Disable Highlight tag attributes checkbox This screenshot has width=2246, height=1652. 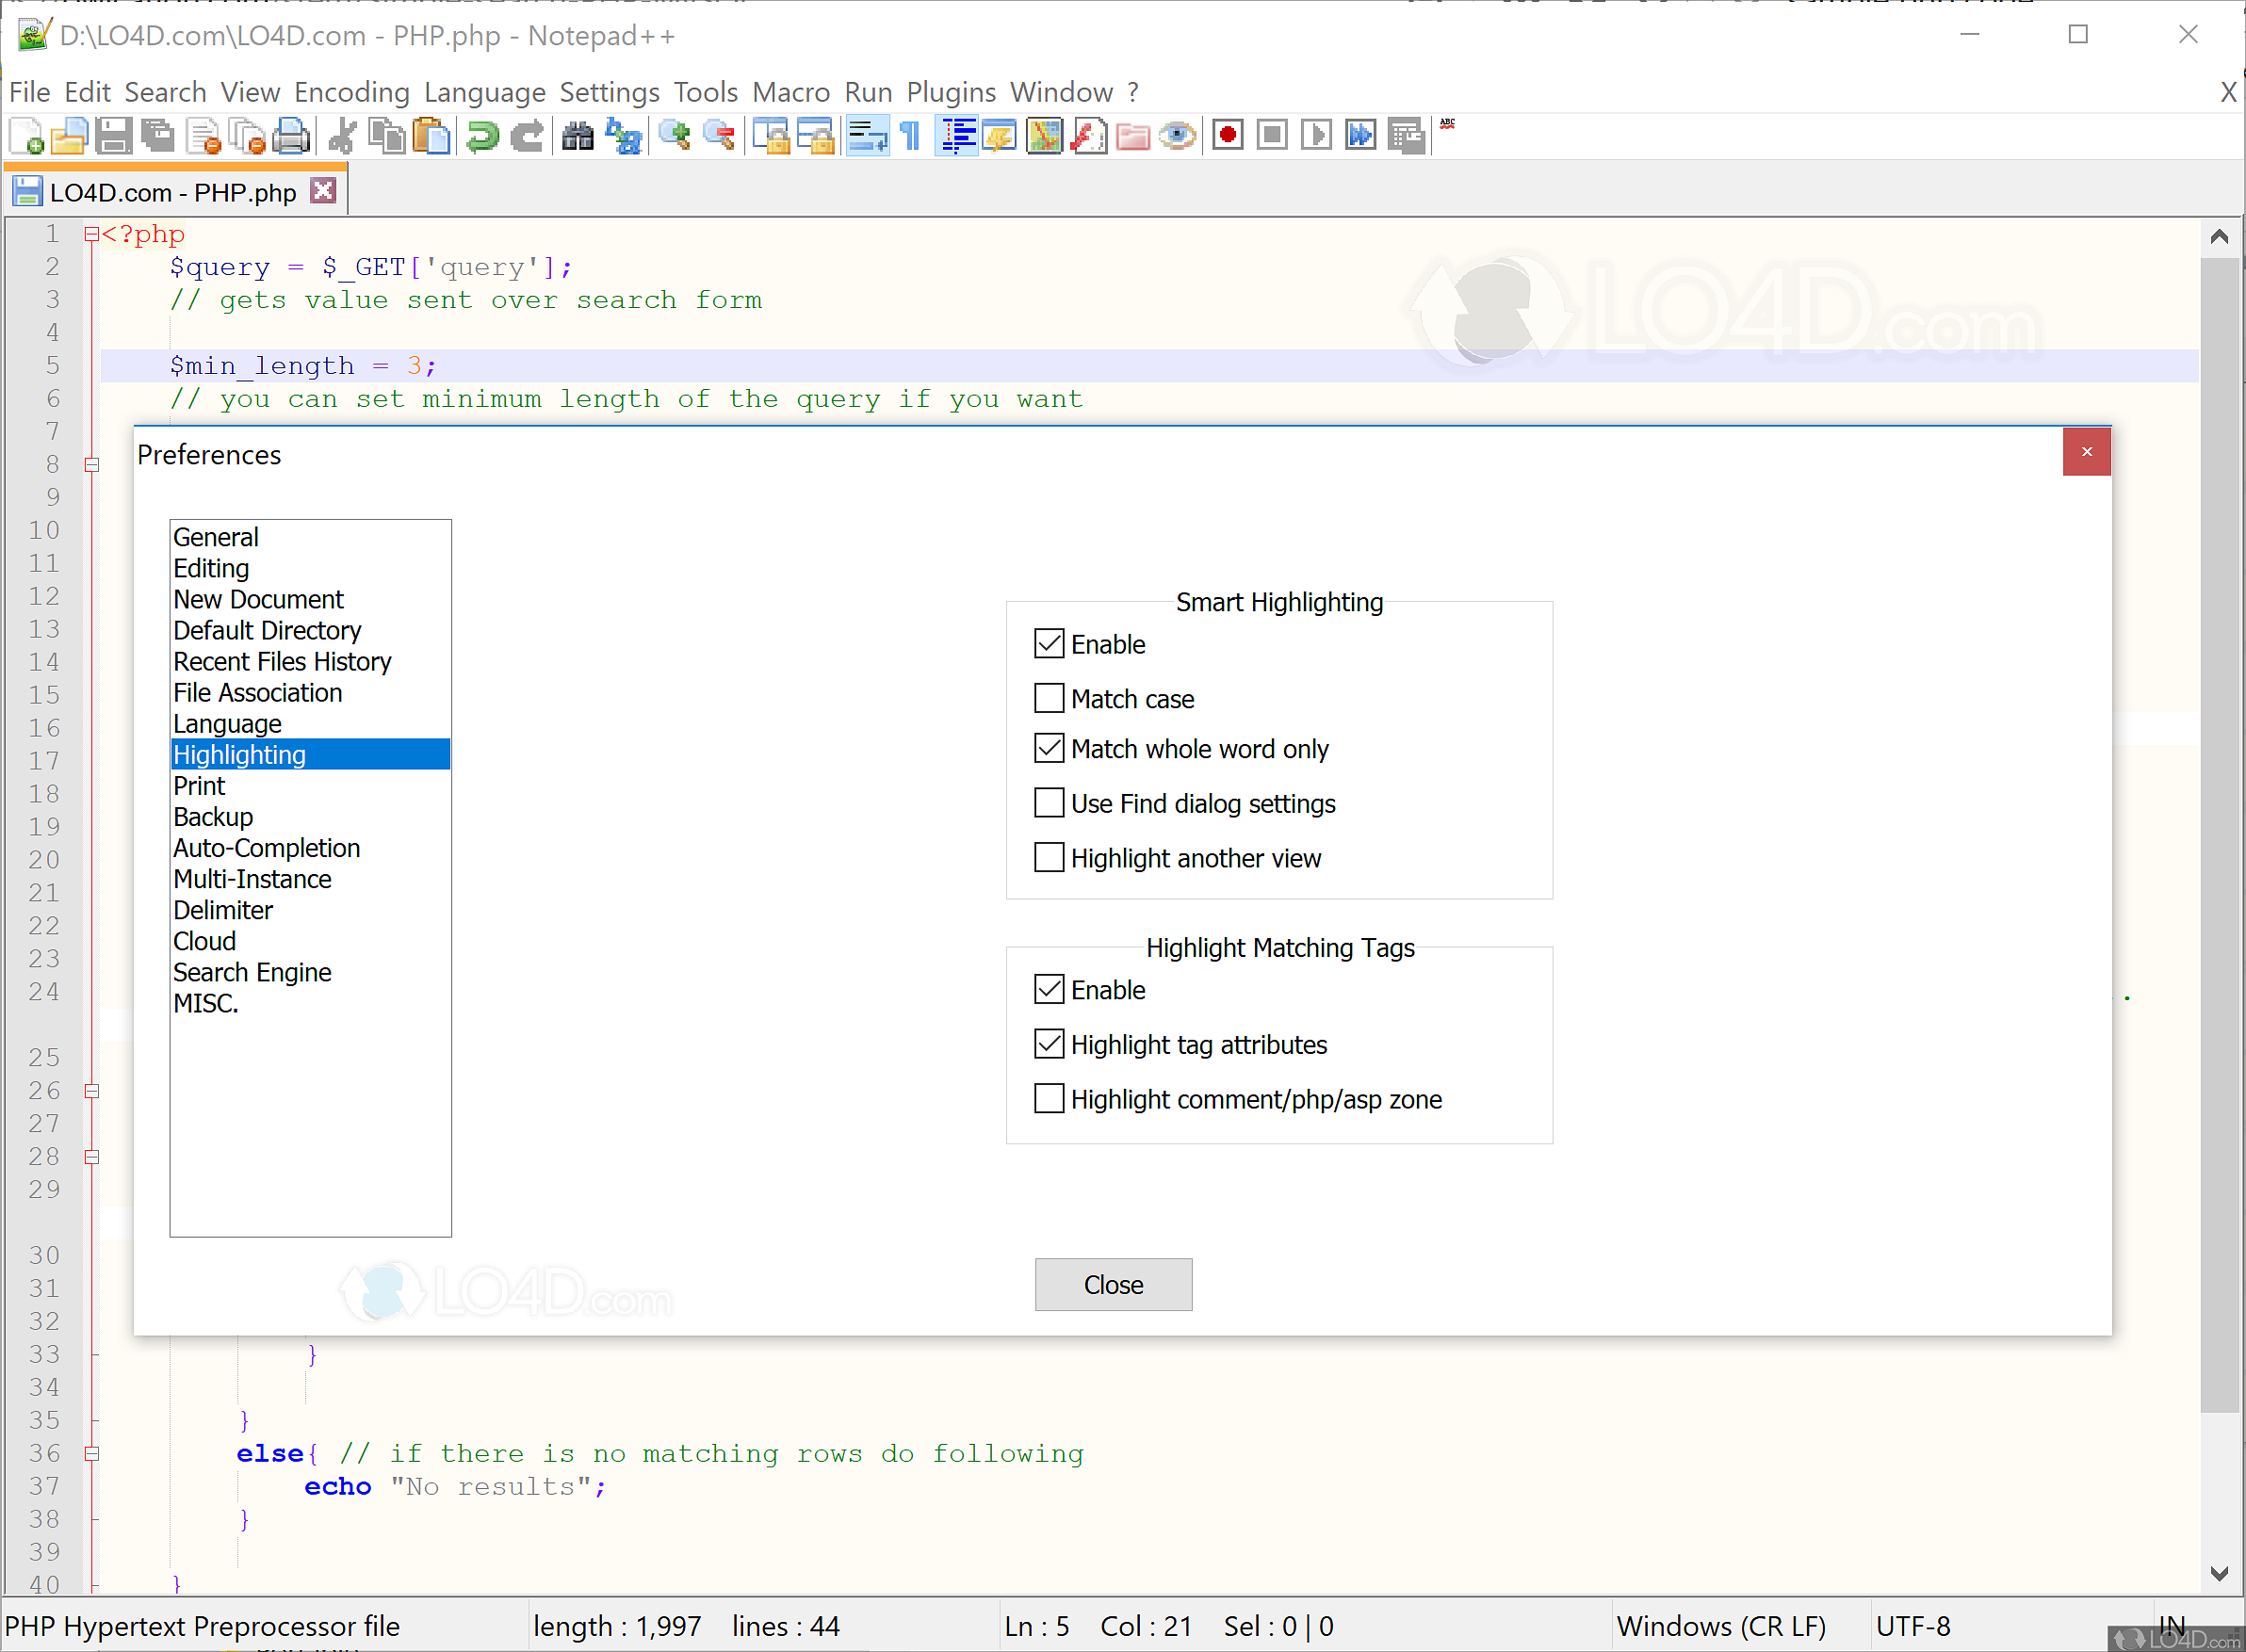[1048, 1044]
